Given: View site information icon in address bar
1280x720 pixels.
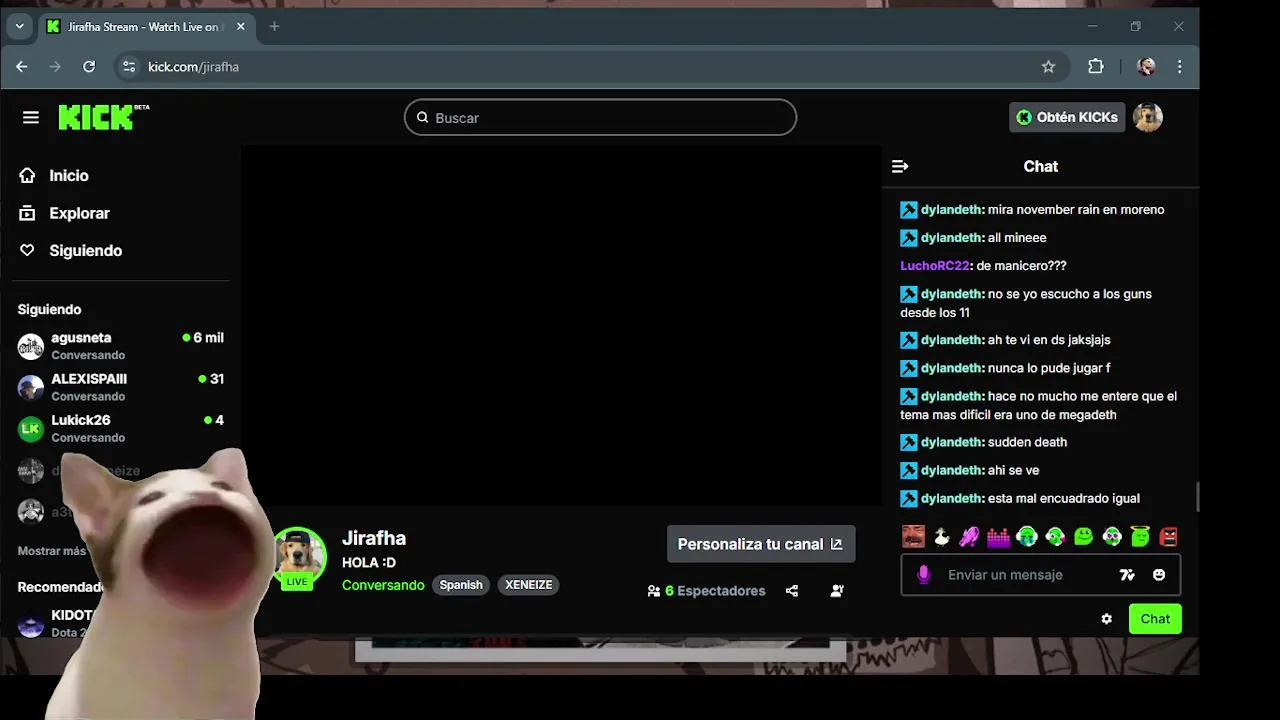Looking at the screenshot, I should [x=128, y=67].
